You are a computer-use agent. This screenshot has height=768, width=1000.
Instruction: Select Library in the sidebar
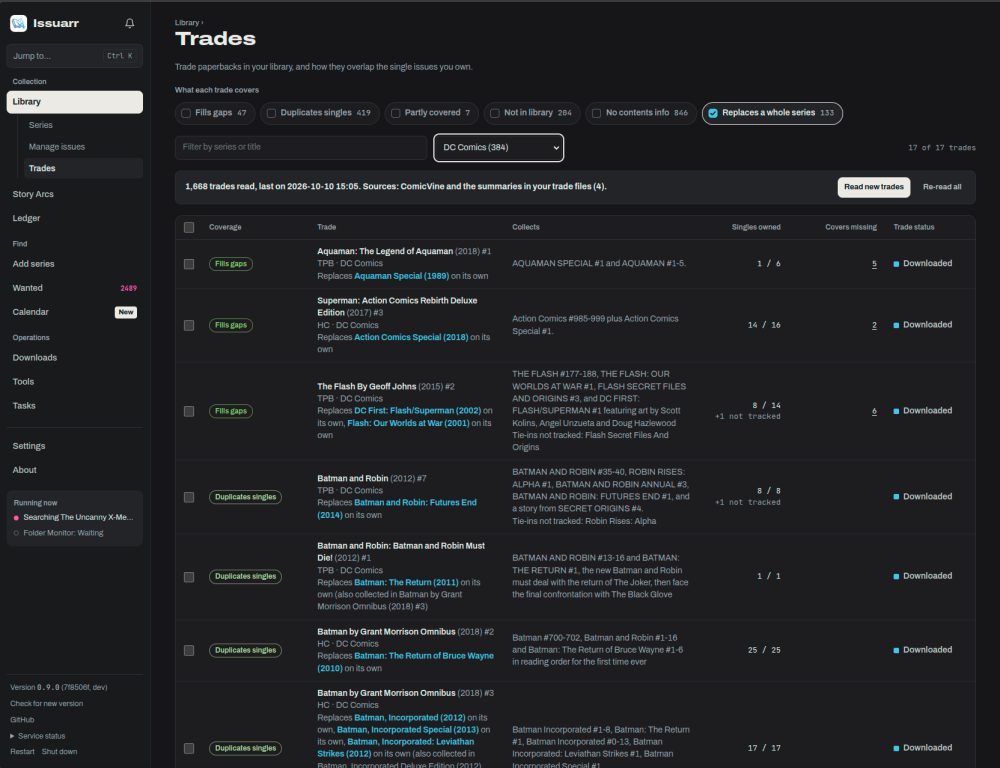click(75, 102)
